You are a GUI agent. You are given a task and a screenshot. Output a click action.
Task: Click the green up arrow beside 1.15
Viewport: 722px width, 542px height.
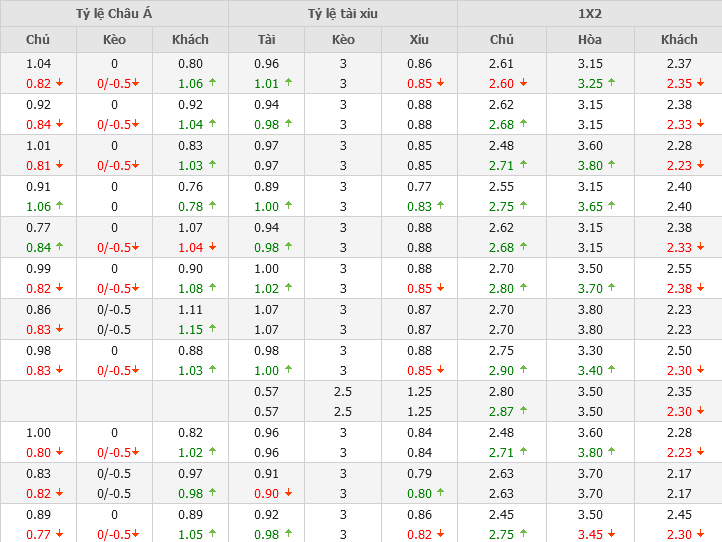[x=211, y=330]
